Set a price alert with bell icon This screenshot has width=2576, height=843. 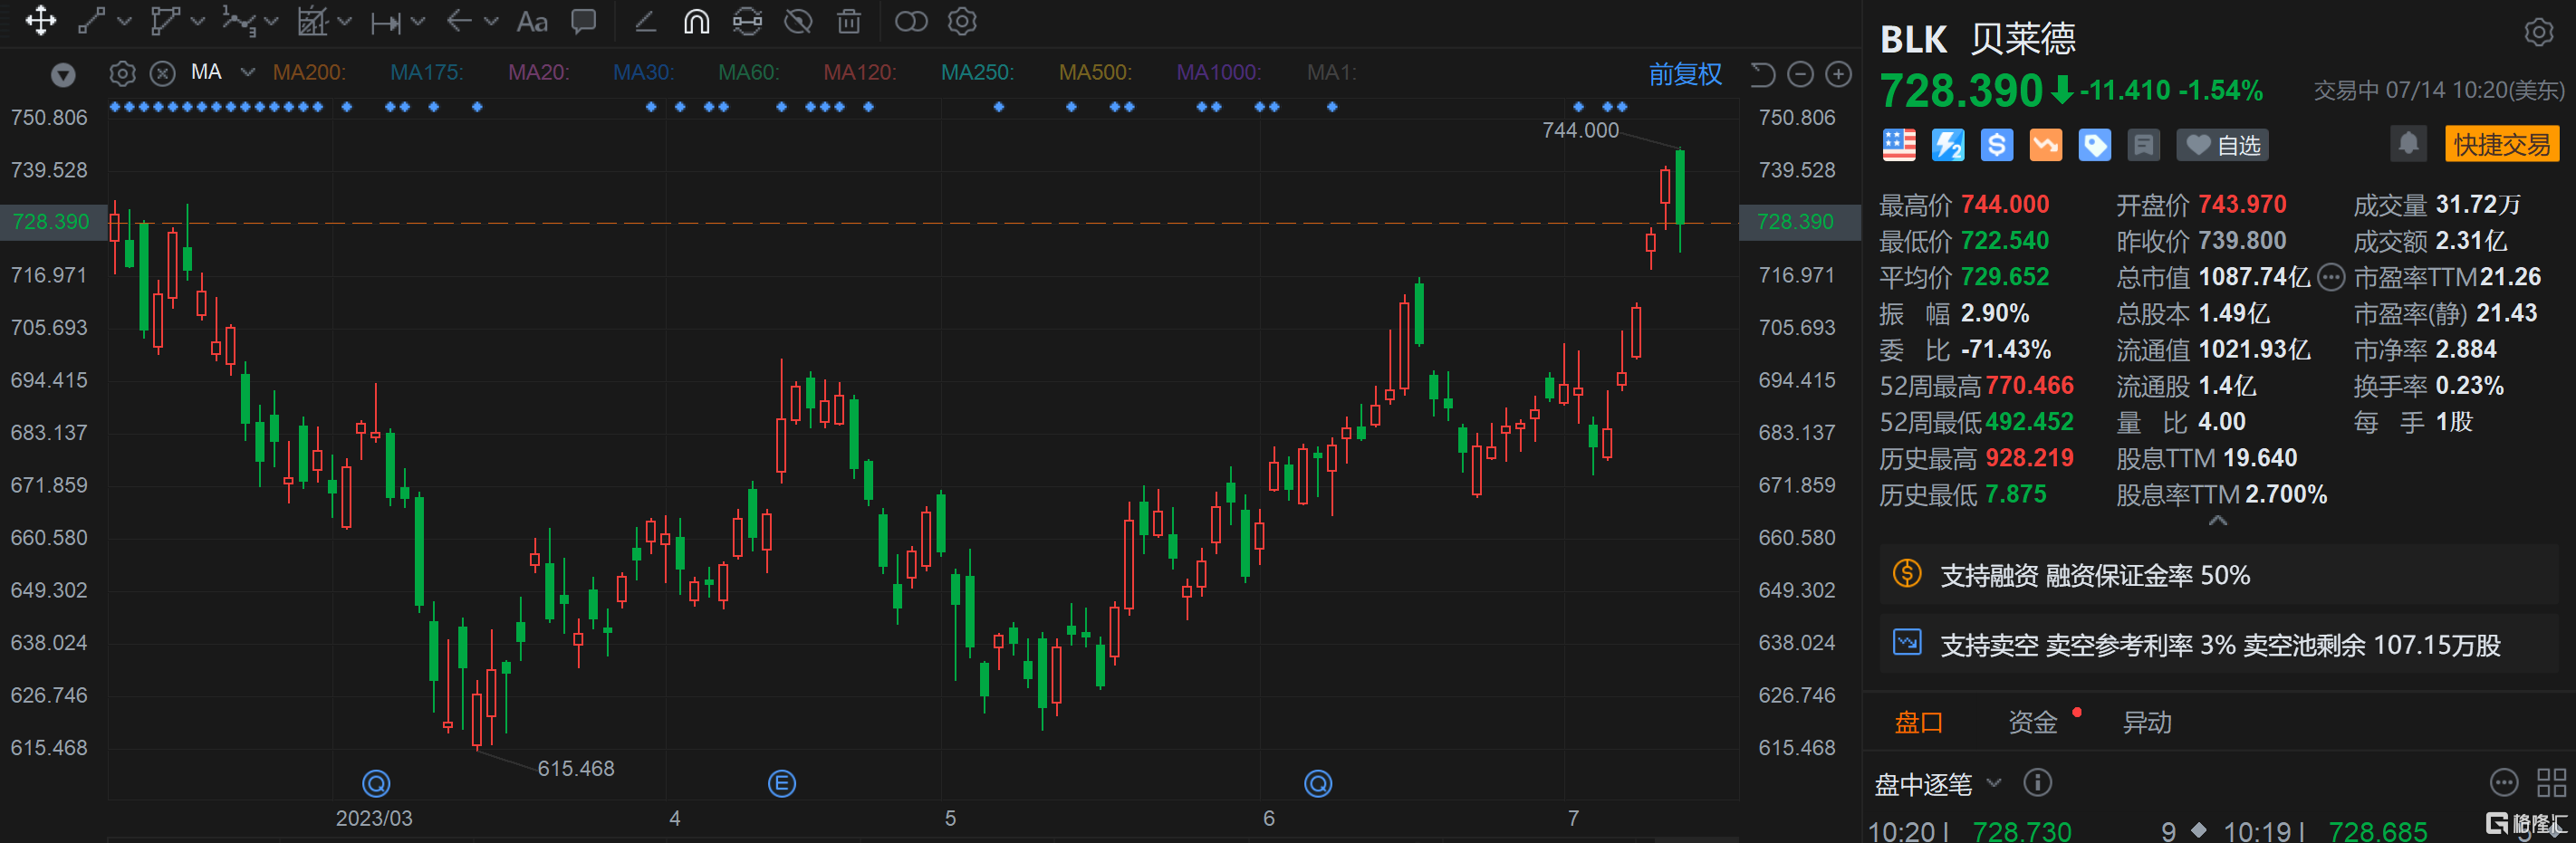[2408, 144]
